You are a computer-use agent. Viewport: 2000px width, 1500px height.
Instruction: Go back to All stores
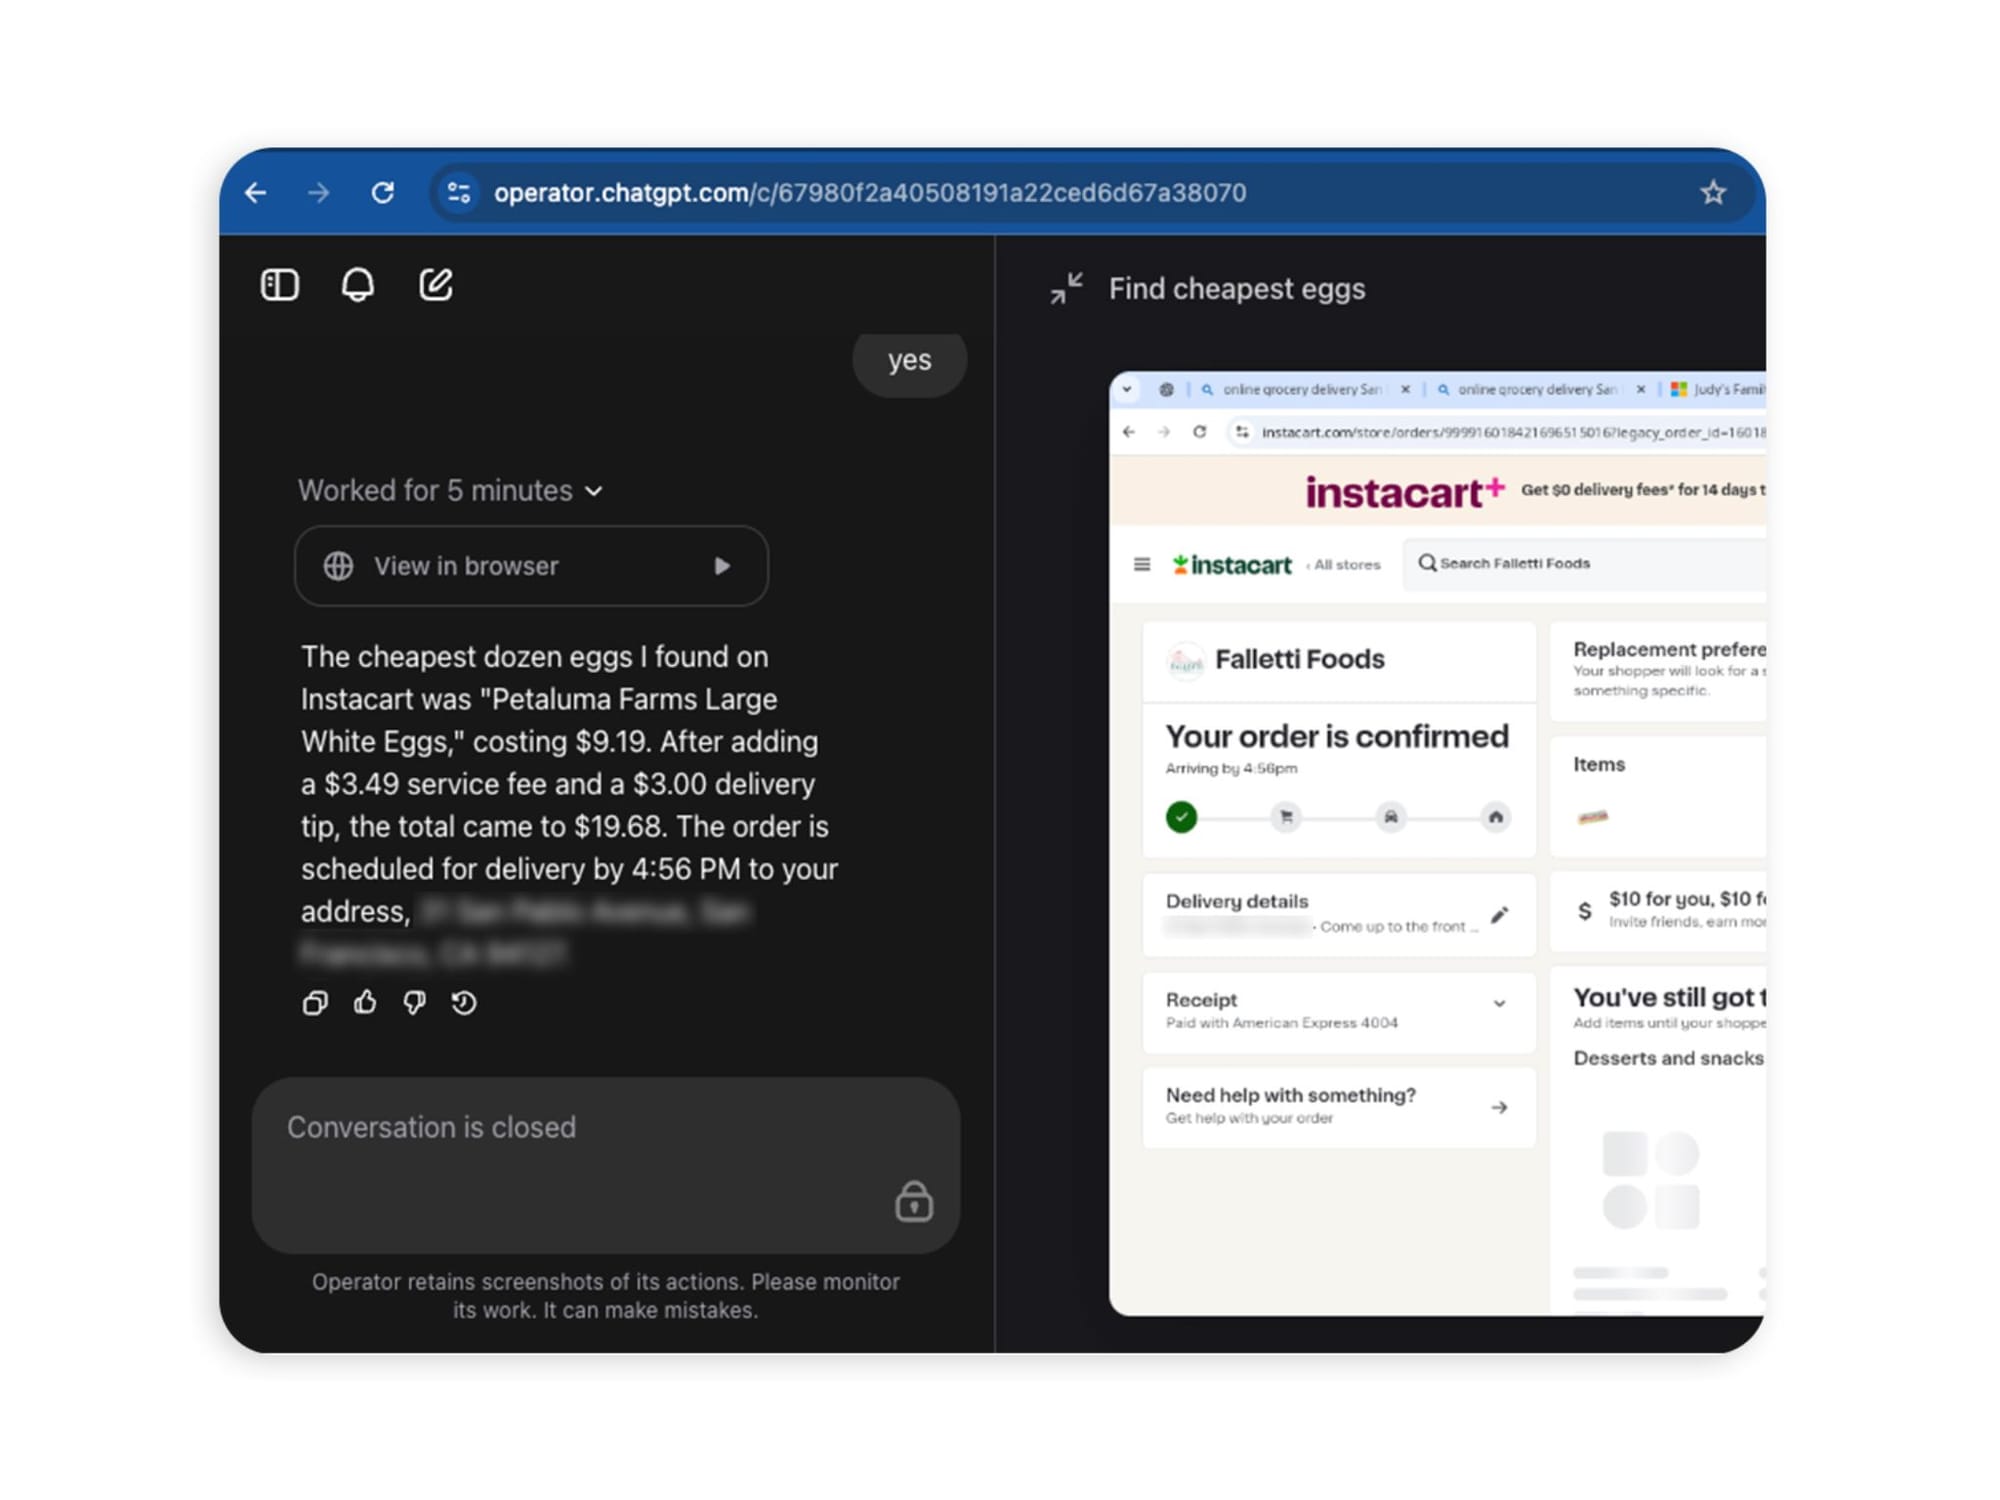pyautogui.click(x=1344, y=565)
